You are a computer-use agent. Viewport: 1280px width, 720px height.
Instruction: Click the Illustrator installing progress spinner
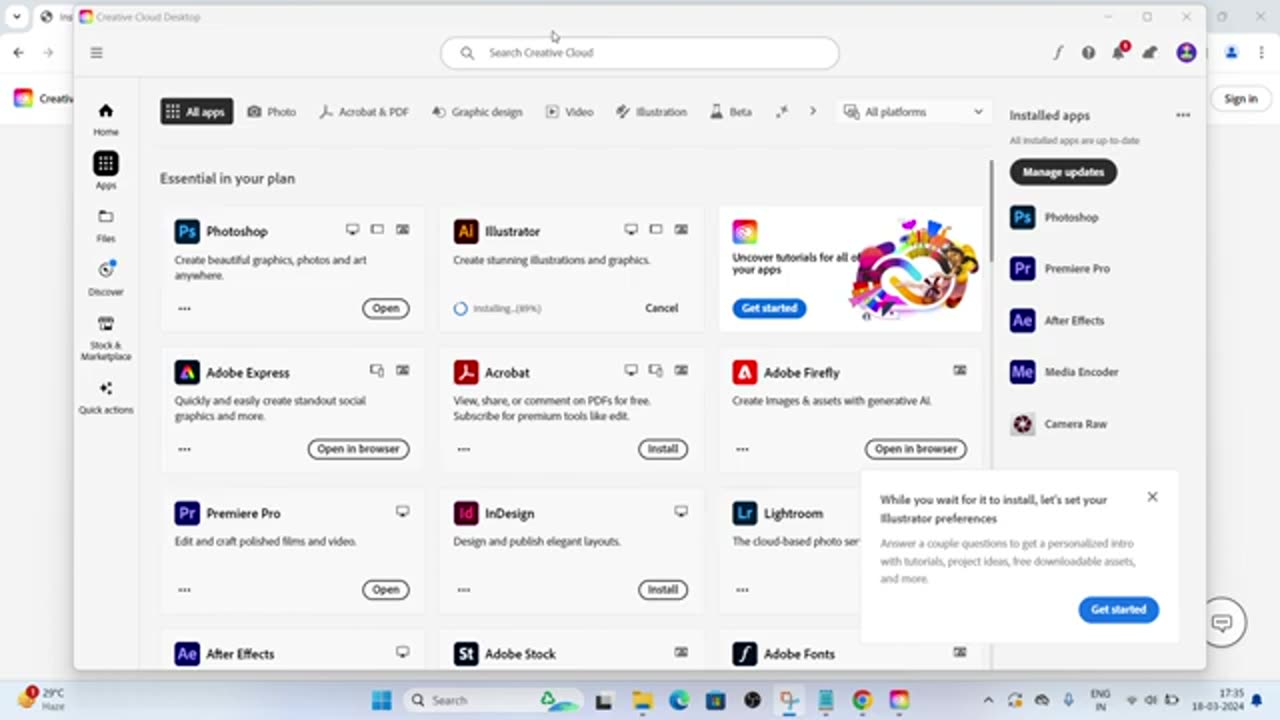coord(460,308)
